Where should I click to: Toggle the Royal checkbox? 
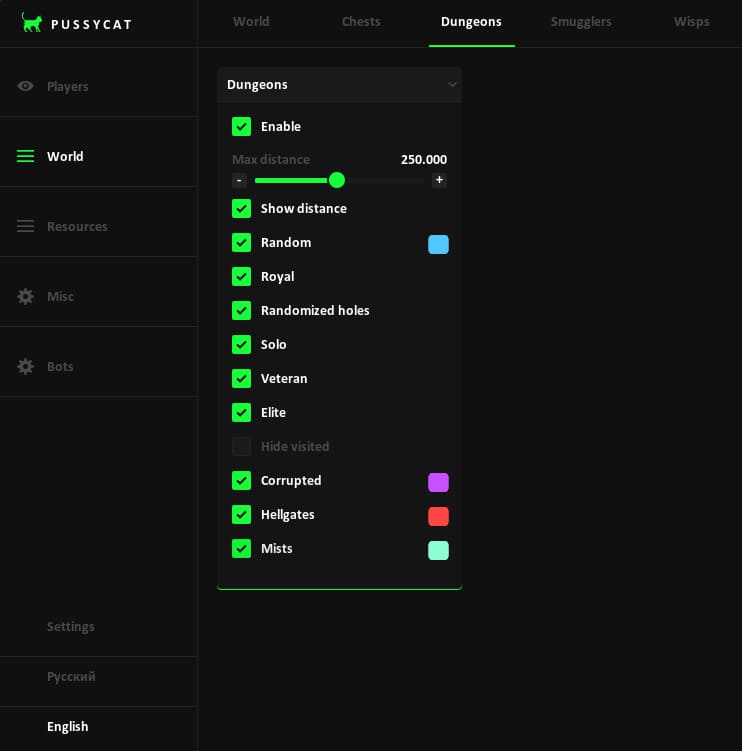241,276
